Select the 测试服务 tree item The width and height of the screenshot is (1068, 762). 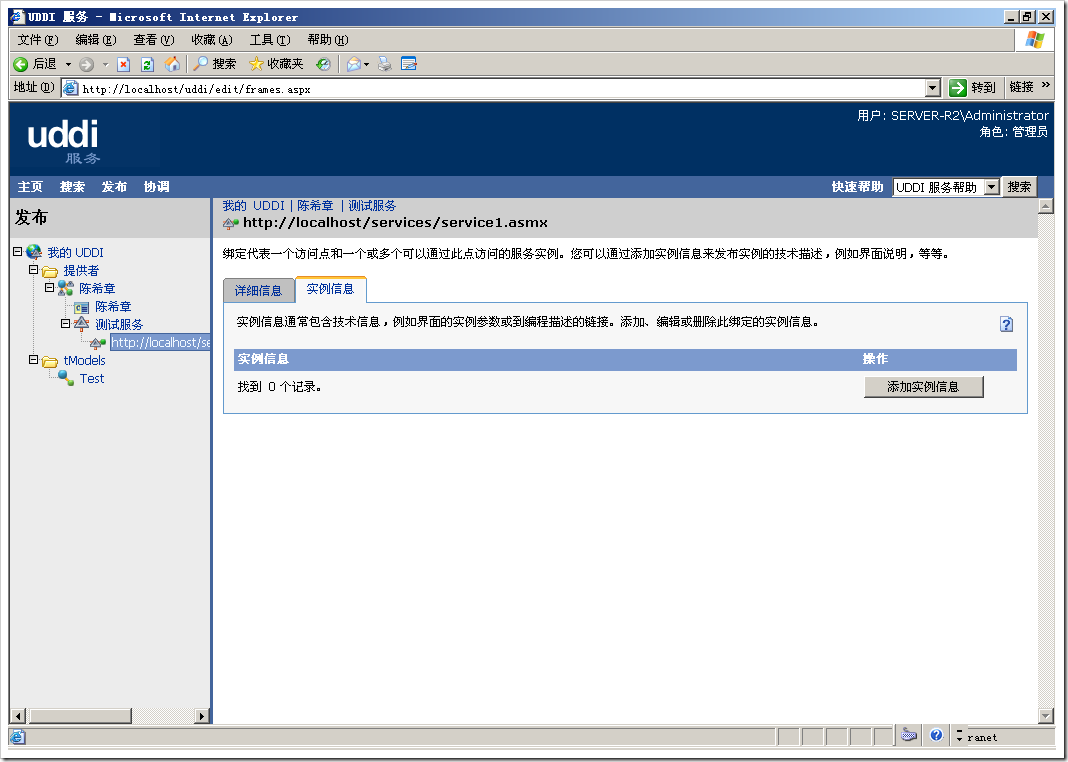pyautogui.click(x=119, y=325)
